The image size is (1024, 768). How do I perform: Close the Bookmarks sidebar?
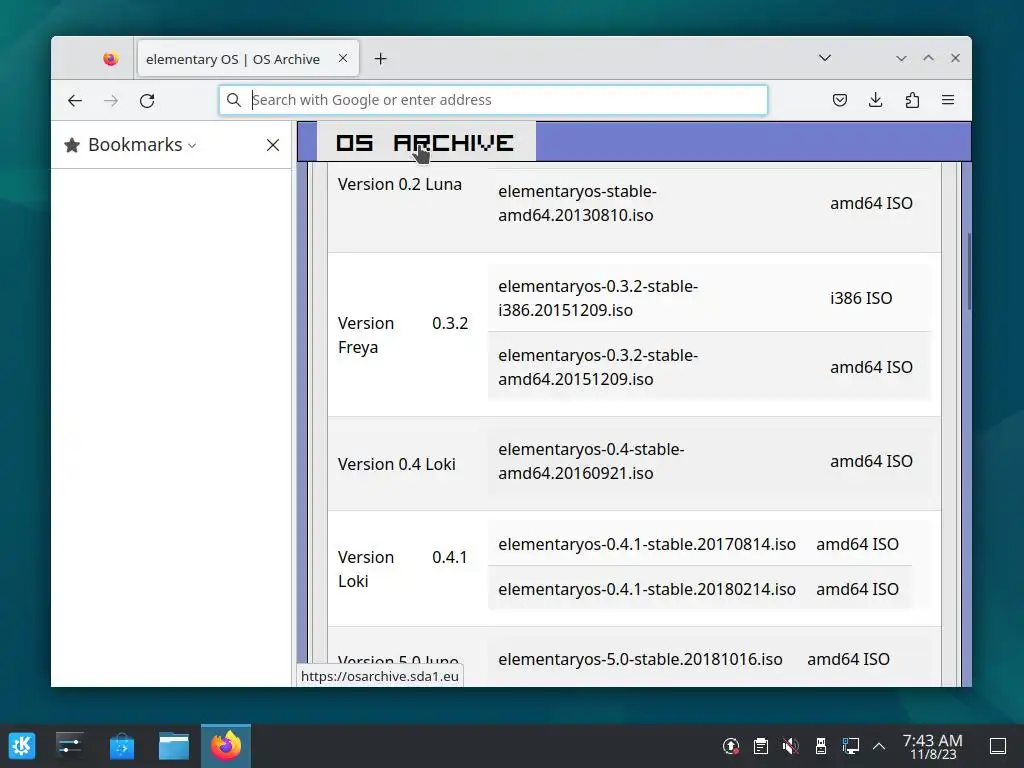273,145
